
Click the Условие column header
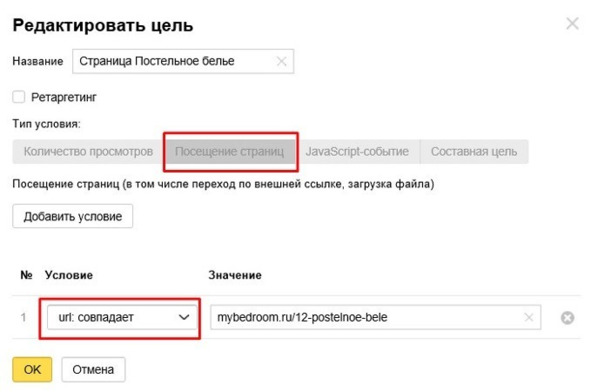click(69, 275)
